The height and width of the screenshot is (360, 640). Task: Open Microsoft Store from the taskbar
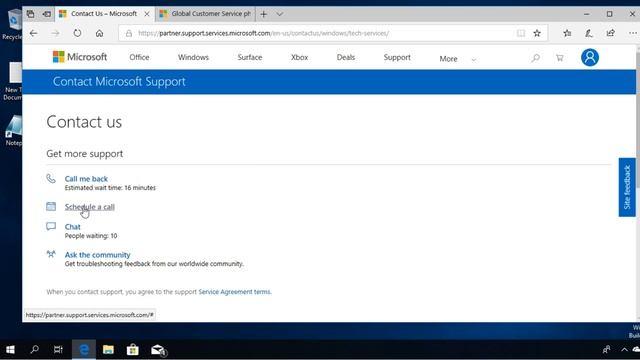[133, 349]
